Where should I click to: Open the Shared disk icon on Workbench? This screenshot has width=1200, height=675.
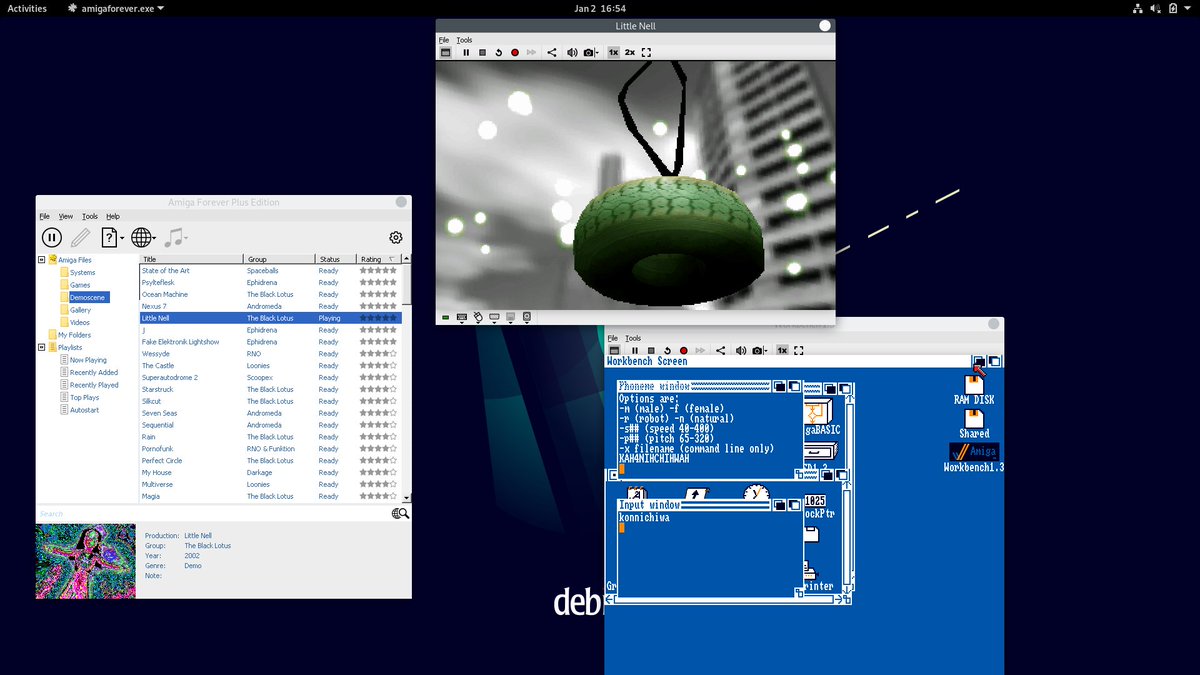click(x=974, y=424)
